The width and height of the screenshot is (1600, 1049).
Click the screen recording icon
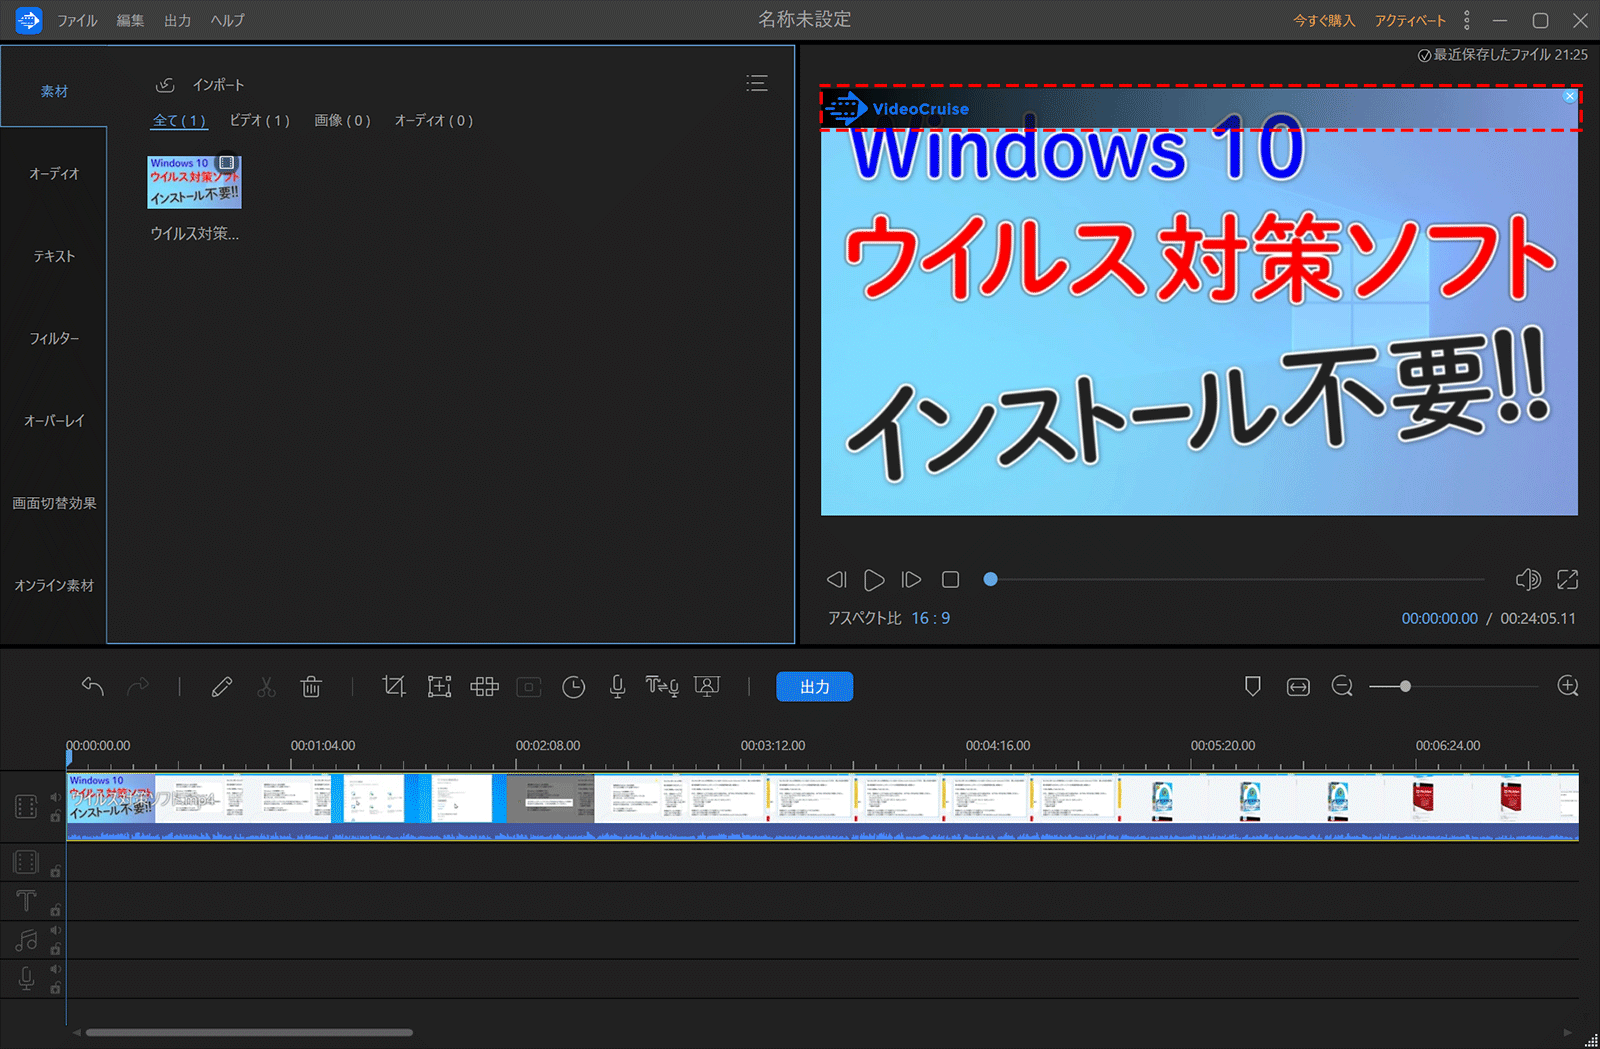point(707,686)
